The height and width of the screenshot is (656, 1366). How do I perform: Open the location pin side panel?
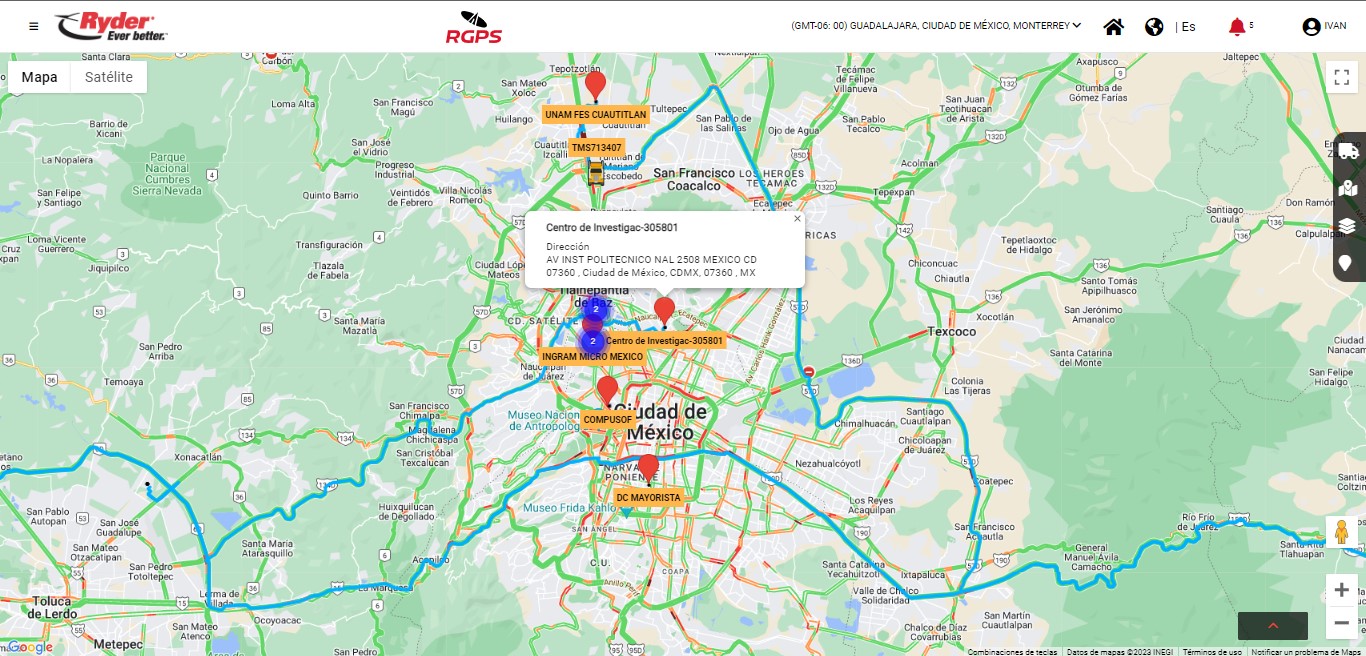click(x=1346, y=263)
